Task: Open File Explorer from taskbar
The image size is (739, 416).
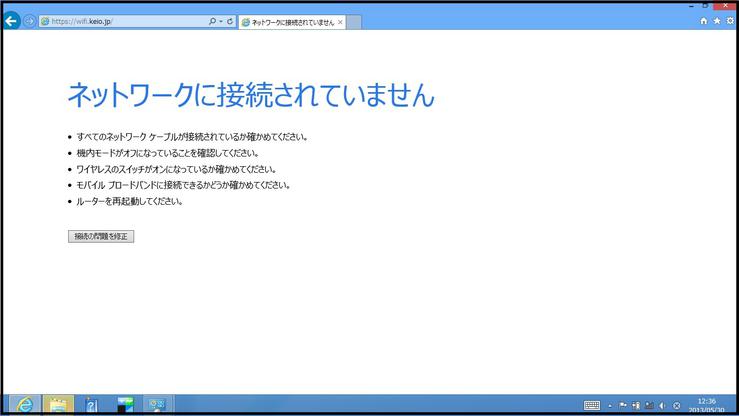Action: [58, 405]
